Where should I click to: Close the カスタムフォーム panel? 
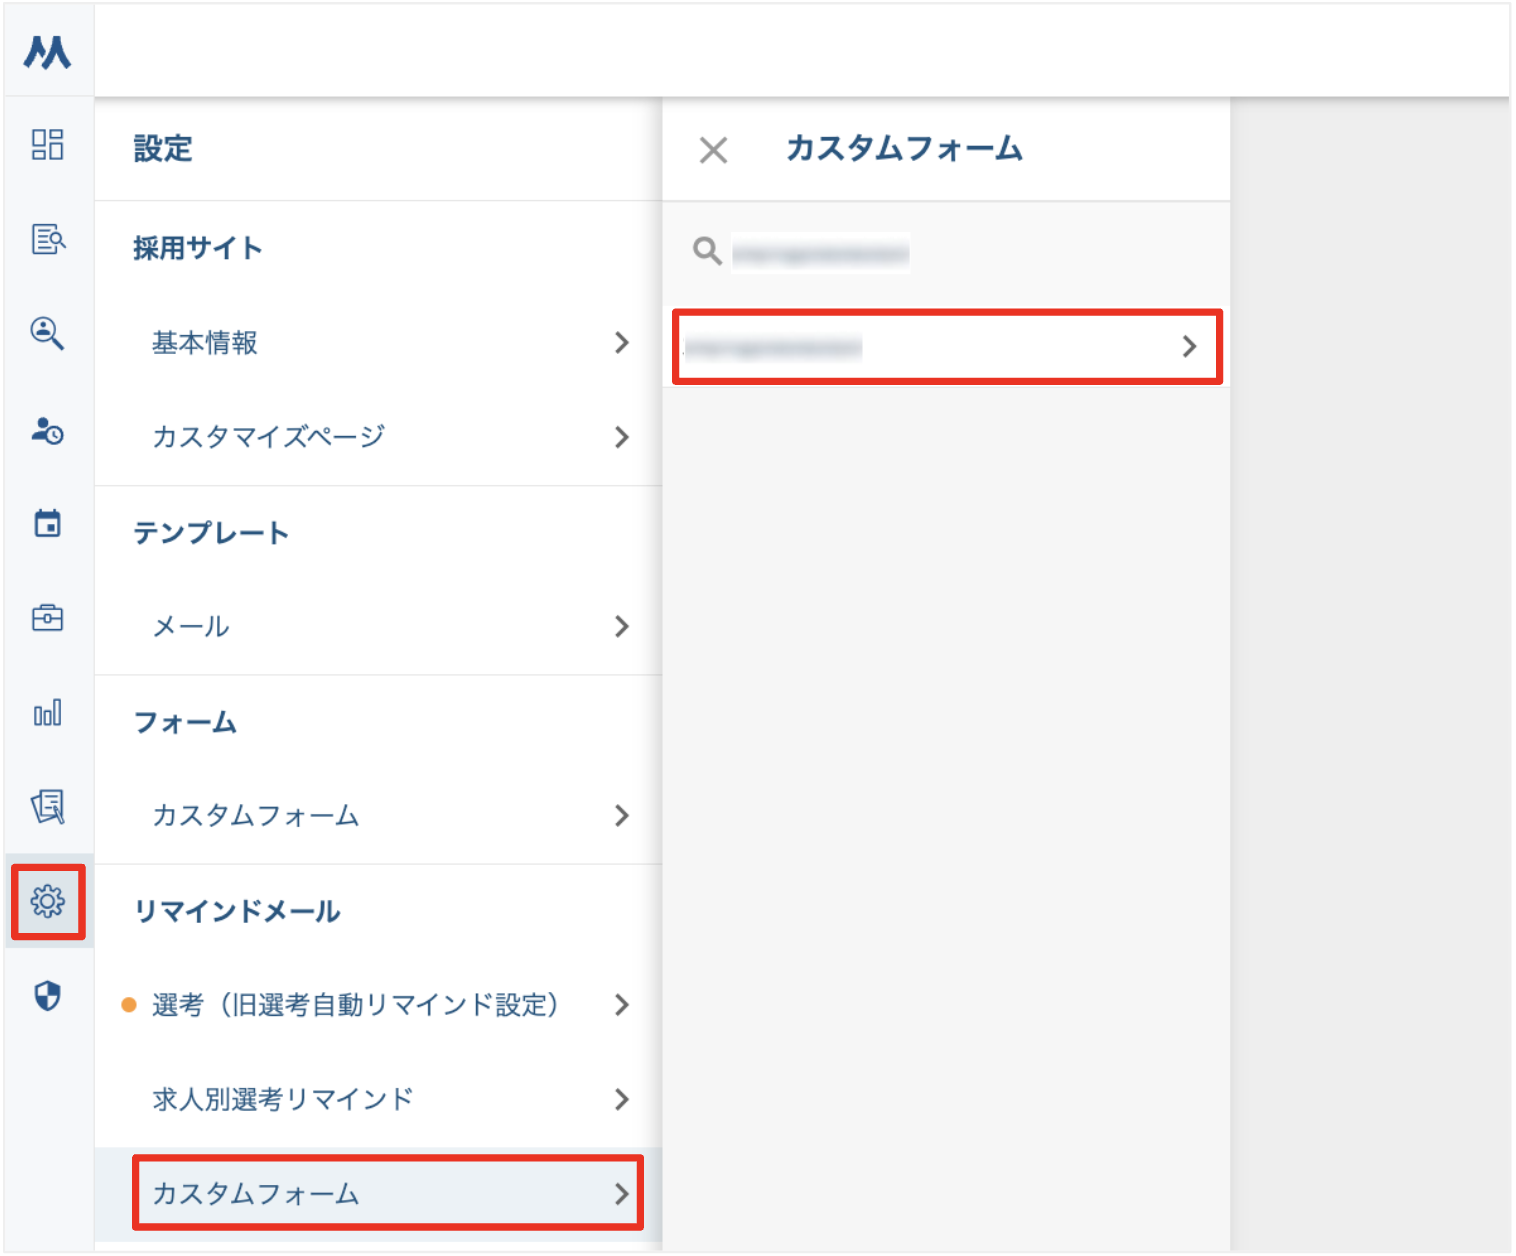point(713,150)
